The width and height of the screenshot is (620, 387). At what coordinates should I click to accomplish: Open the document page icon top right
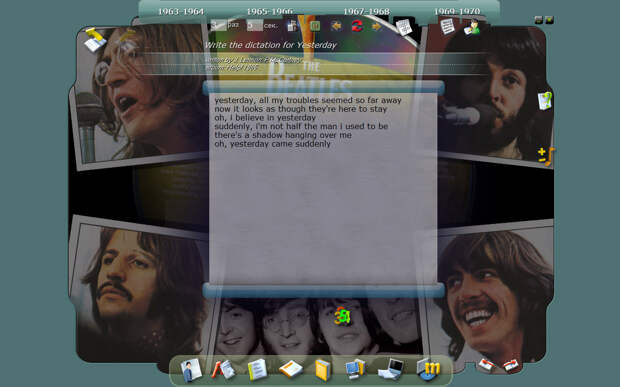coord(447,26)
